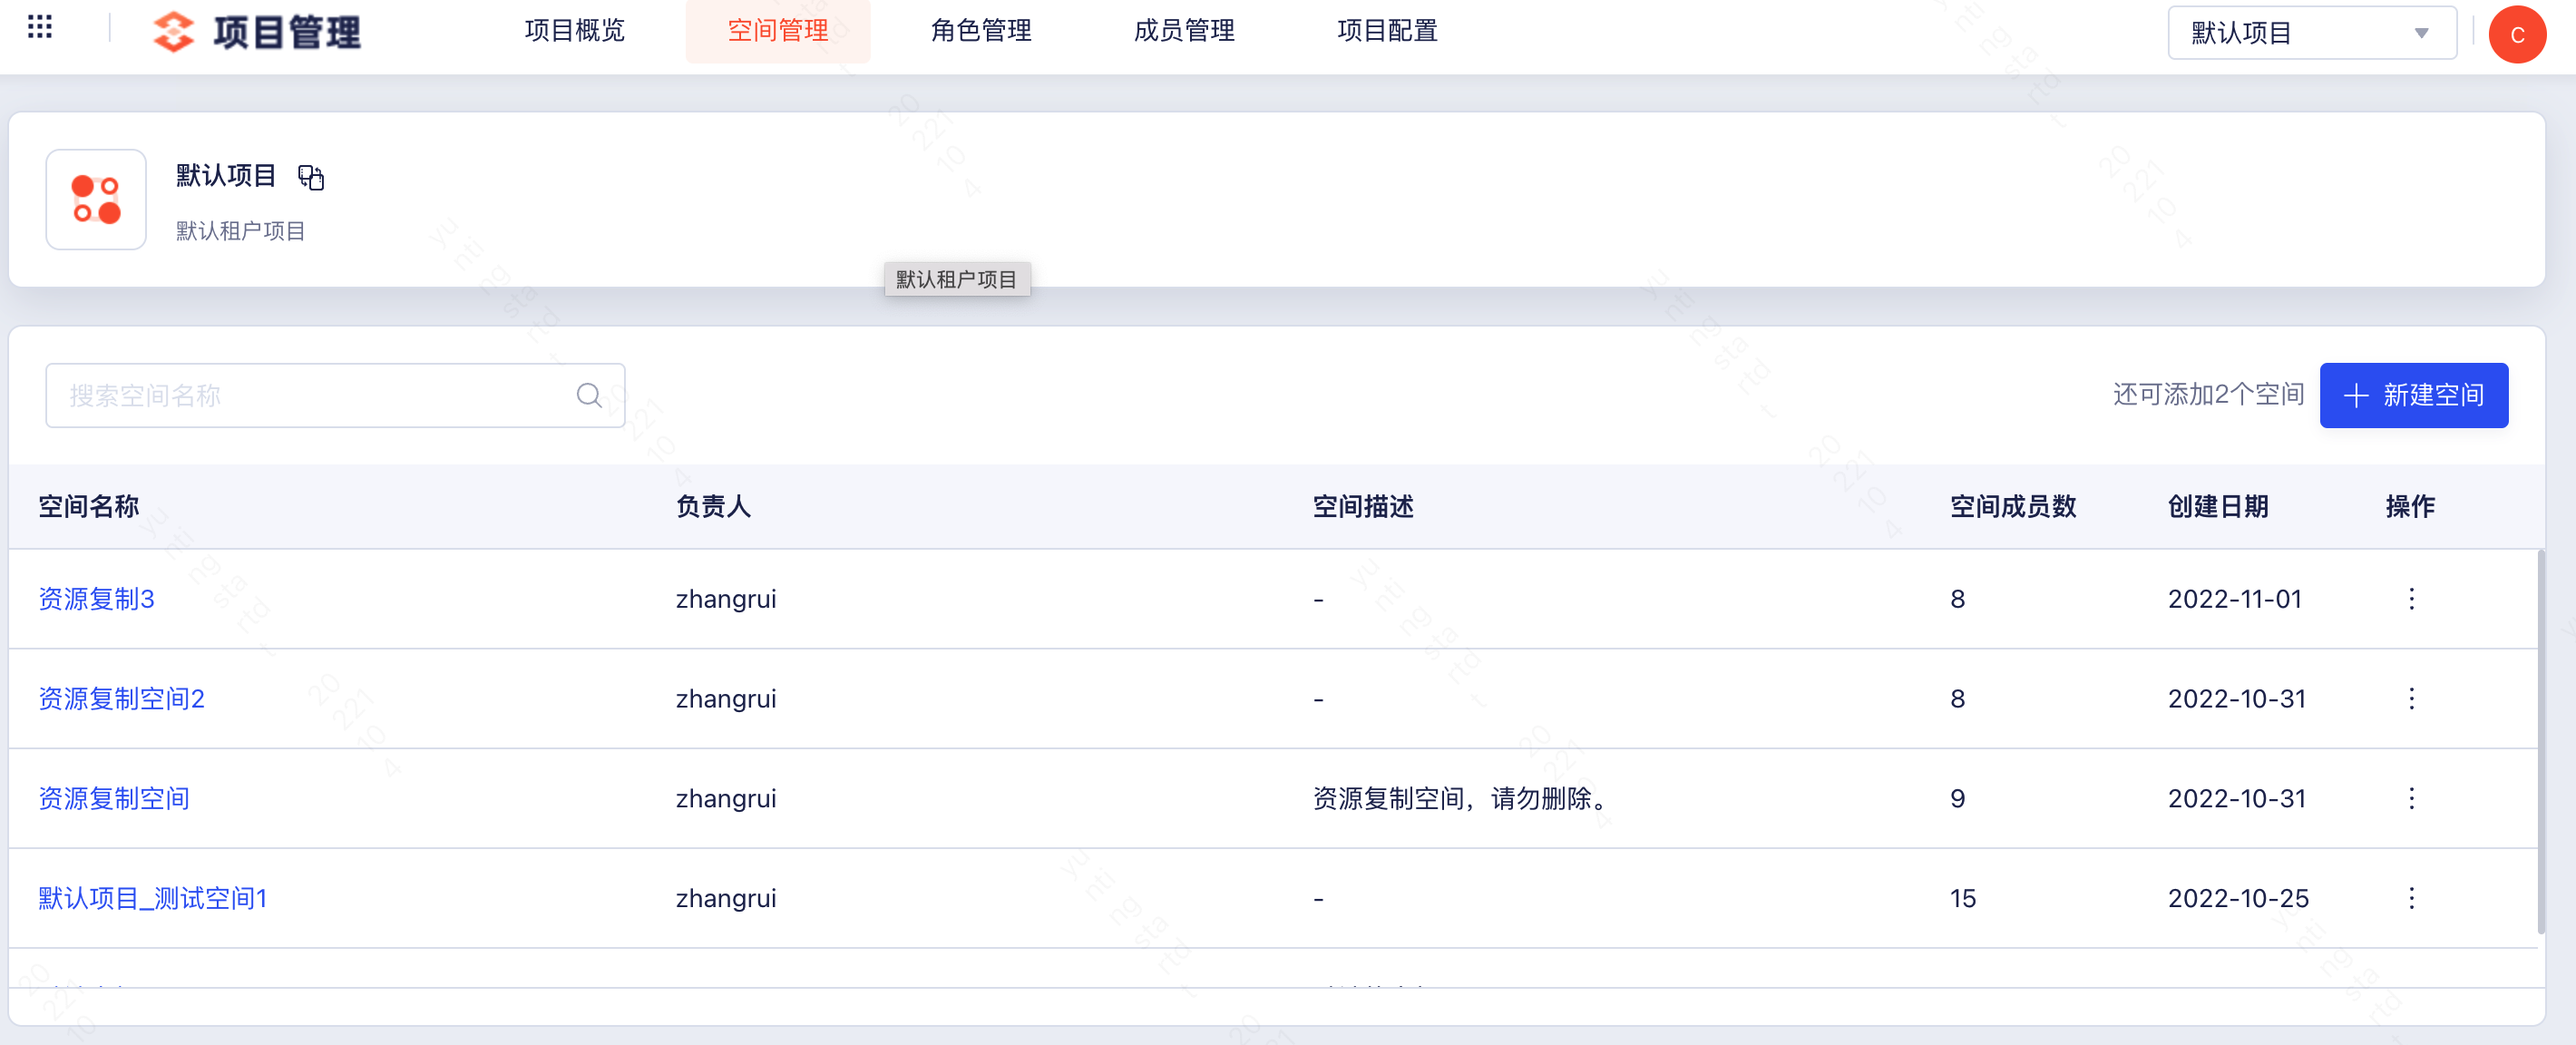
Task: Click the 操作 column header
Action: (2410, 507)
